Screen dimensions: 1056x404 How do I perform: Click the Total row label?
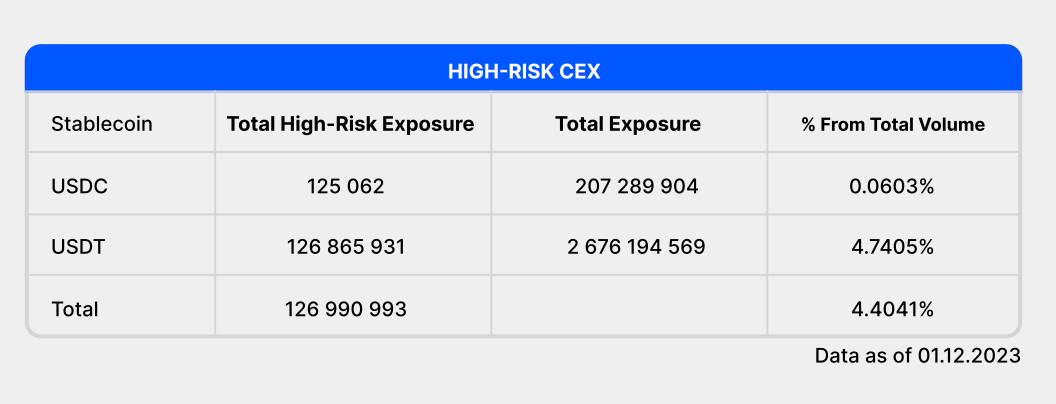pyautogui.click(x=75, y=309)
